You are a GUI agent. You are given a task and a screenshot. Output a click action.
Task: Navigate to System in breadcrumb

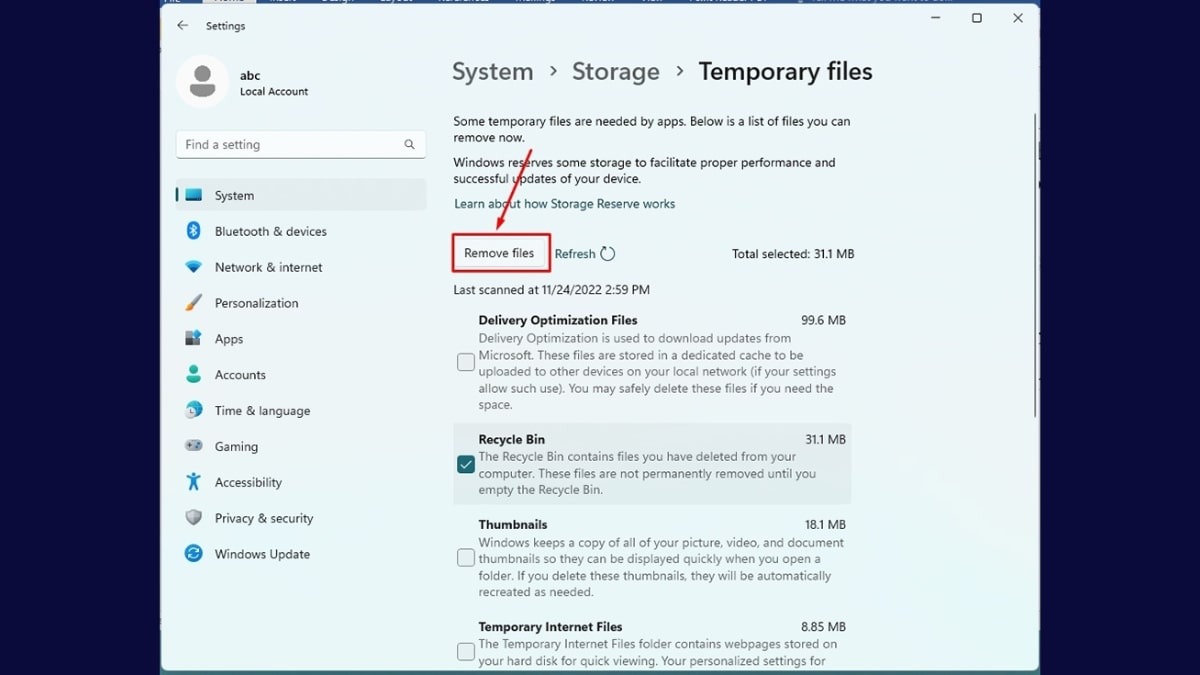[x=493, y=72]
